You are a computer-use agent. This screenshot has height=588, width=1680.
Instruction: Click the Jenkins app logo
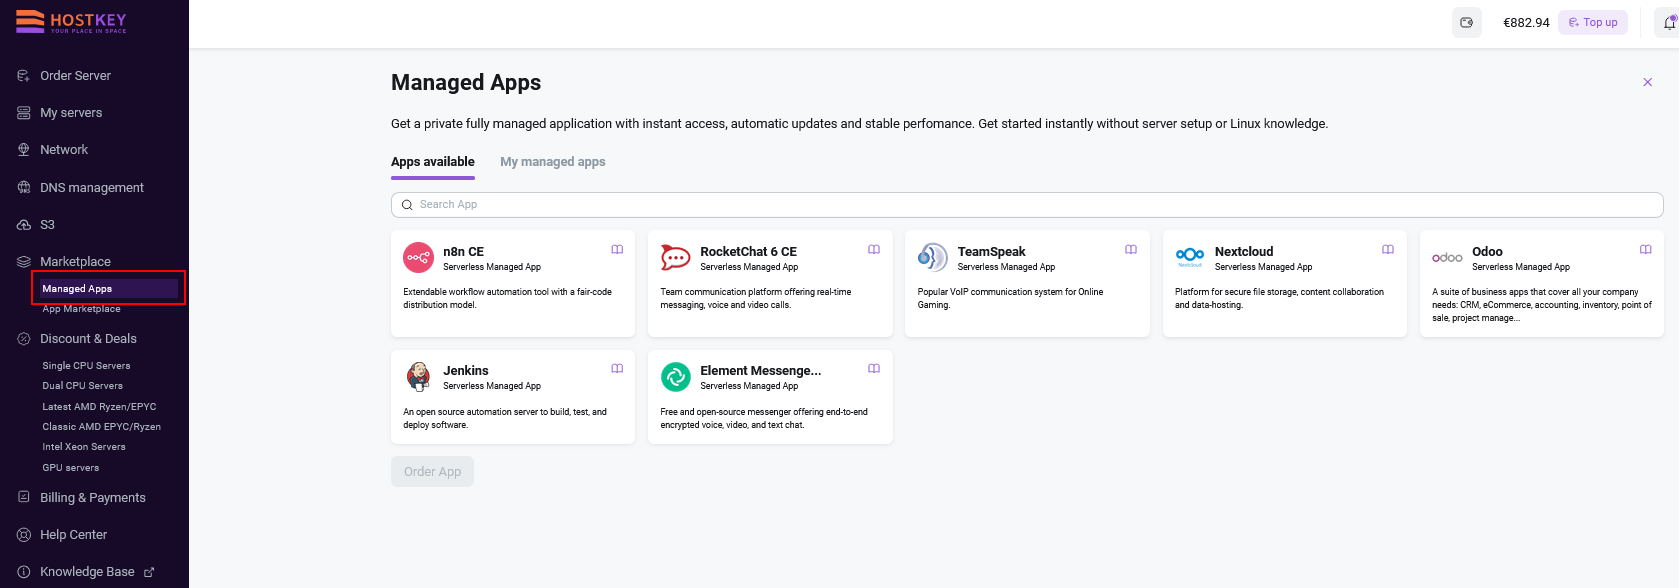coord(418,377)
